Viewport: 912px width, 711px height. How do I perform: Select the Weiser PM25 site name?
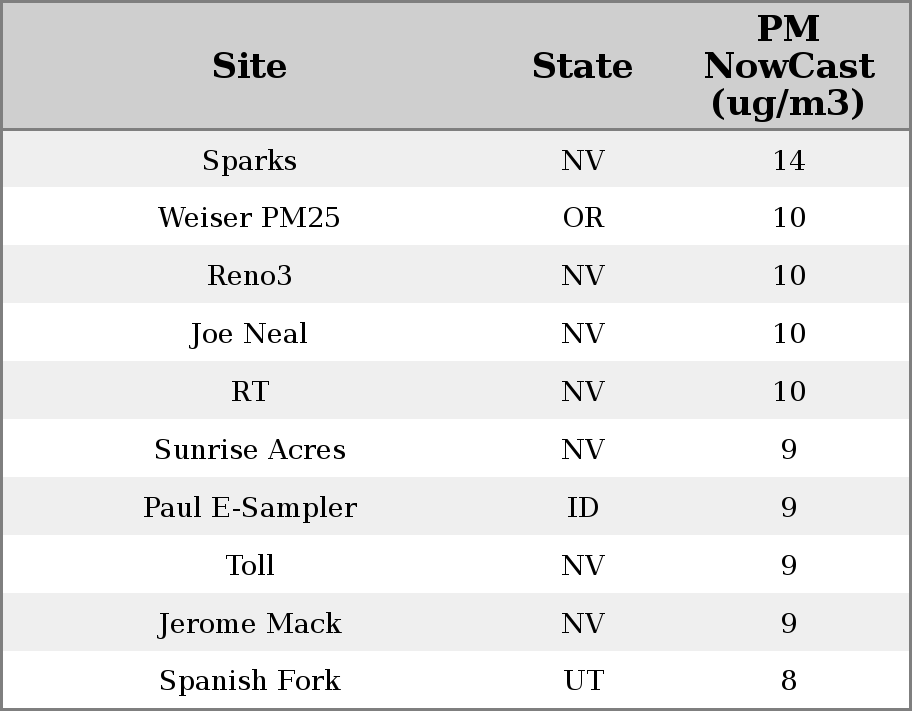click(x=250, y=218)
